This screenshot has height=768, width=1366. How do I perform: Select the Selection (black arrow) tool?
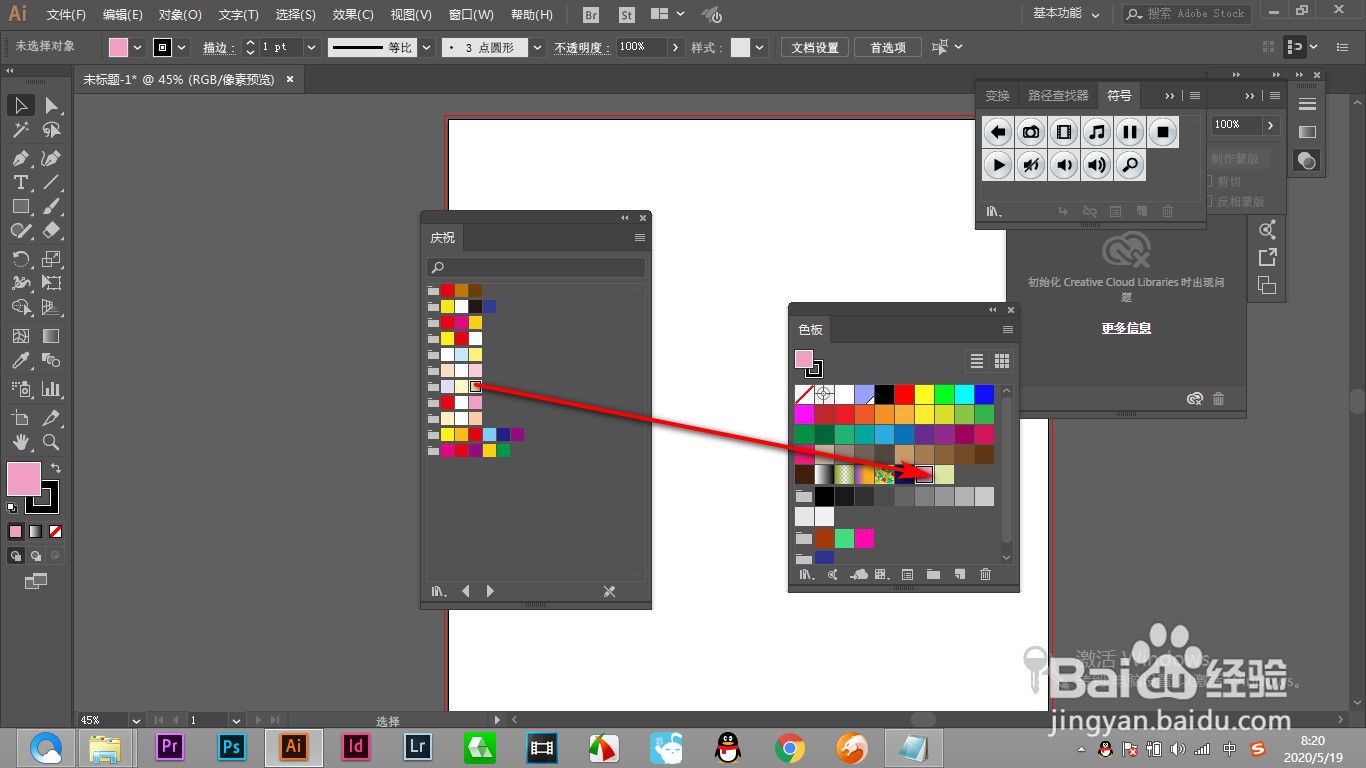click(21, 106)
